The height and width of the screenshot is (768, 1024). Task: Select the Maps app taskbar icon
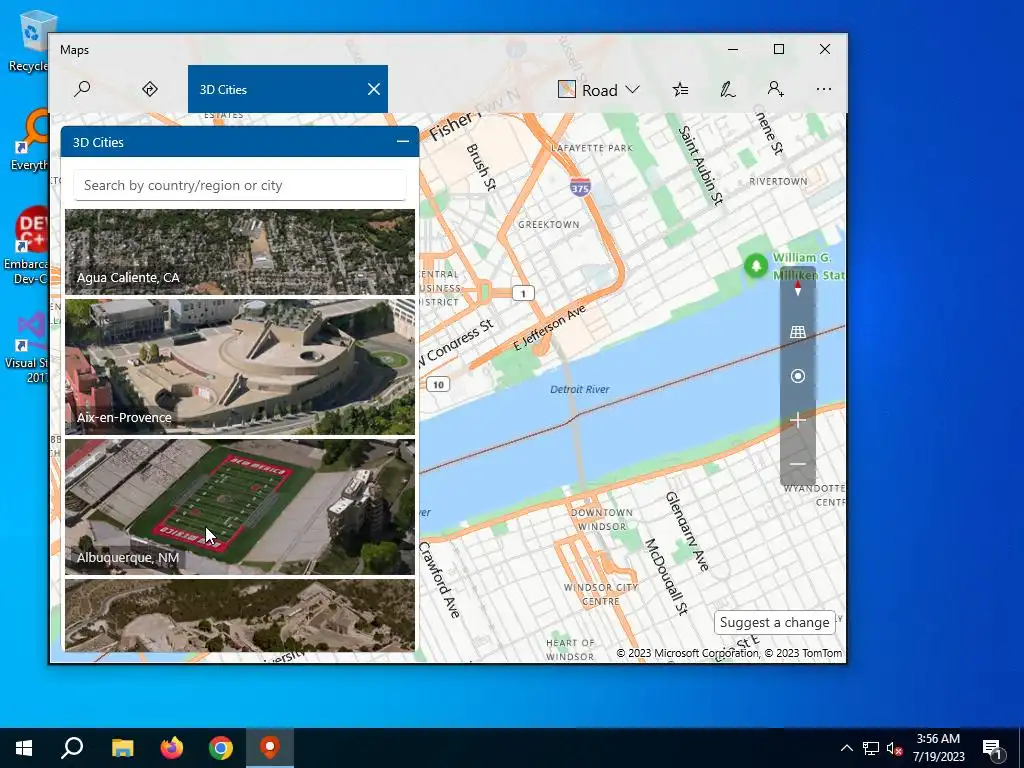[270, 748]
